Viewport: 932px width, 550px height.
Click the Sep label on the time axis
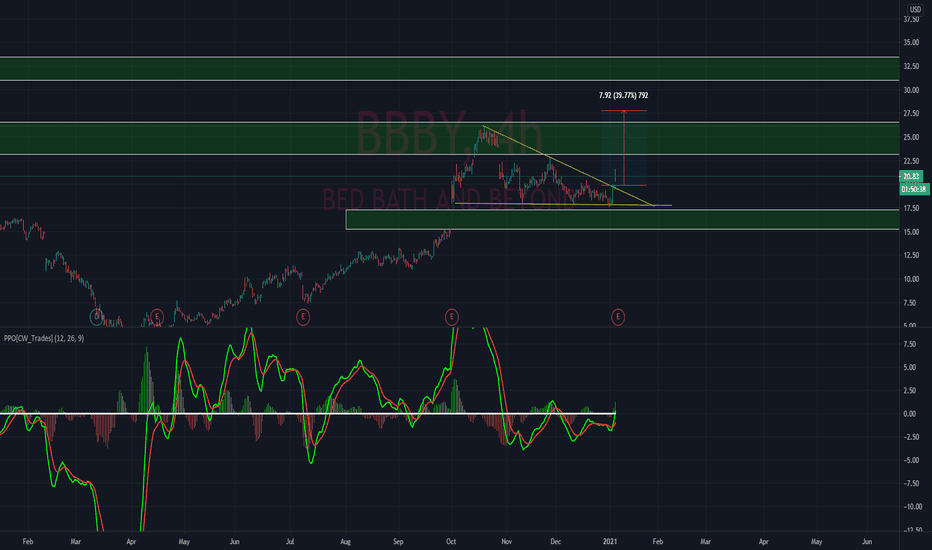398,542
